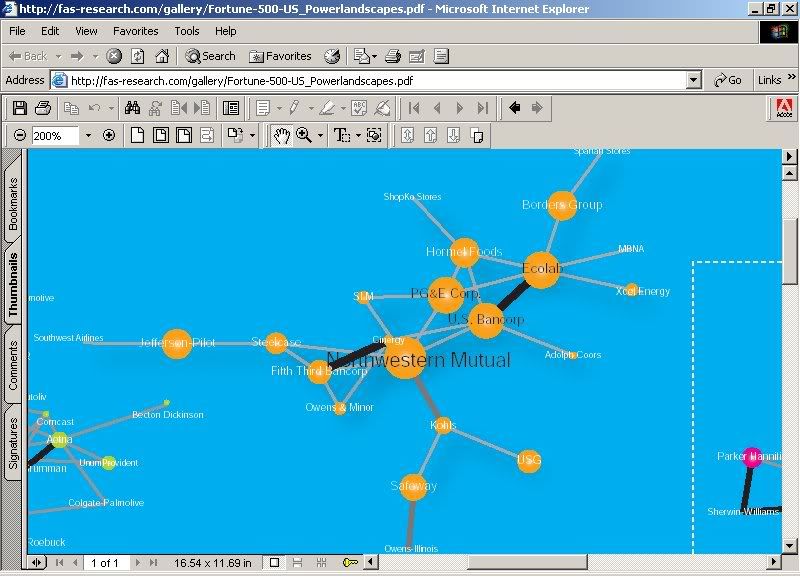This screenshot has width=800, height=578.
Task: Expand the text select tool options arrow
Action: click(x=358, y=135)
